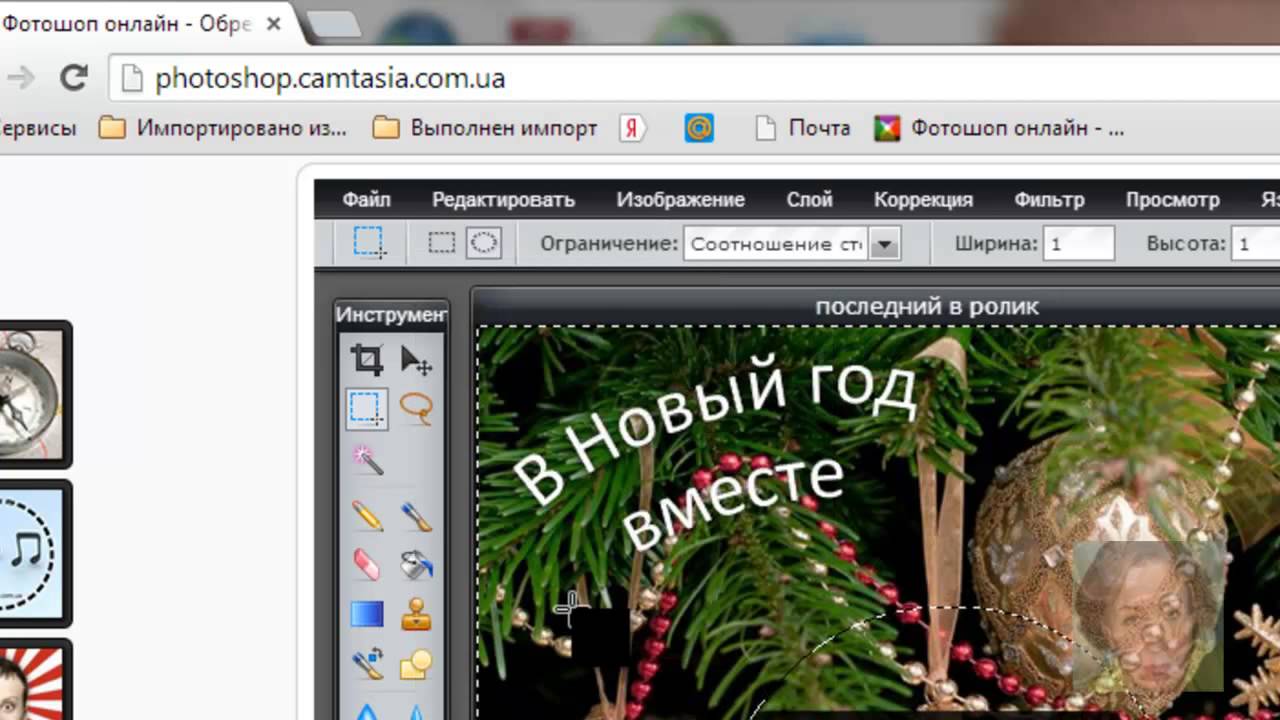Viewport: 1280px width, 720px height.
Task: Click the woman's portrait layer on canvas
Action: click(x=1148, y=616)
